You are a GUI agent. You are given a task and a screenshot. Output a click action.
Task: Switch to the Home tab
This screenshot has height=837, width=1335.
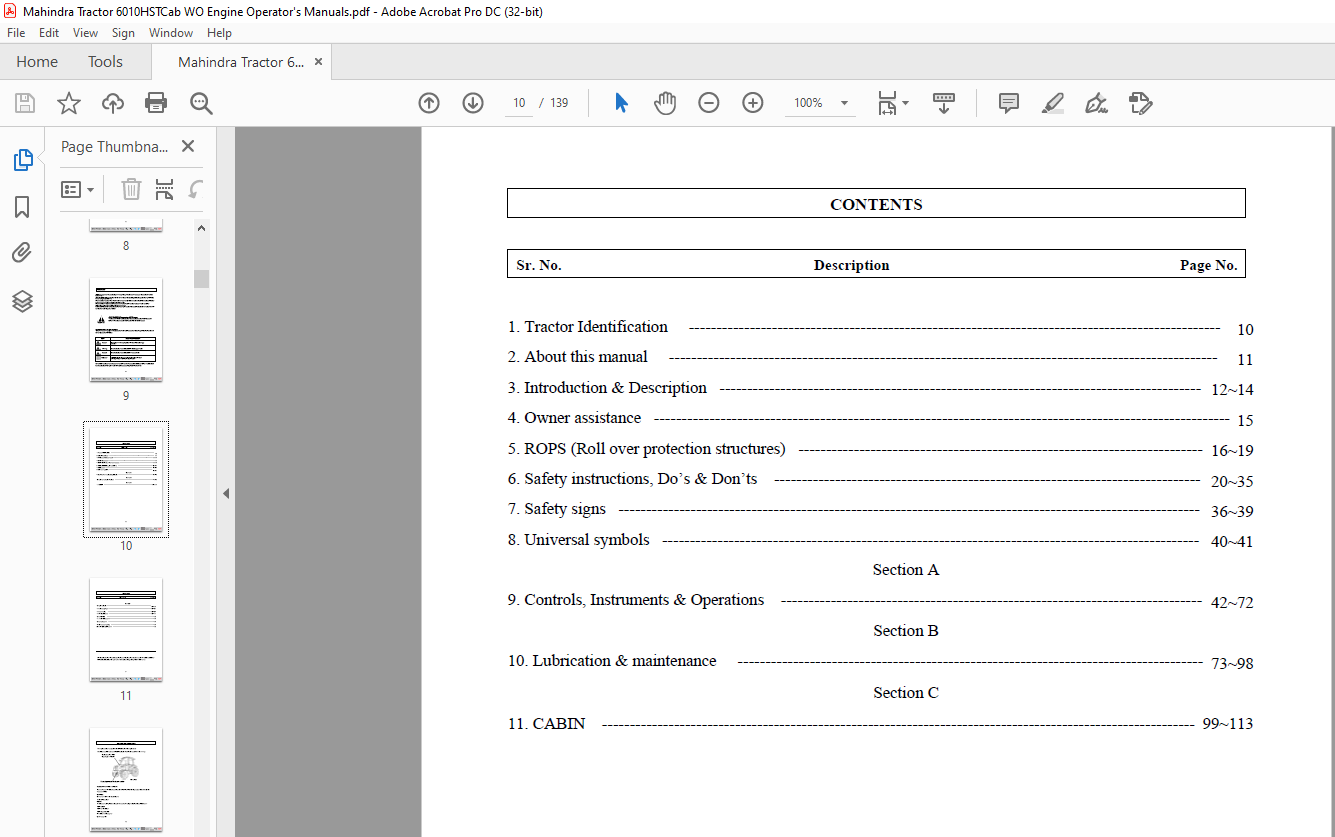[x=37, y=62]
